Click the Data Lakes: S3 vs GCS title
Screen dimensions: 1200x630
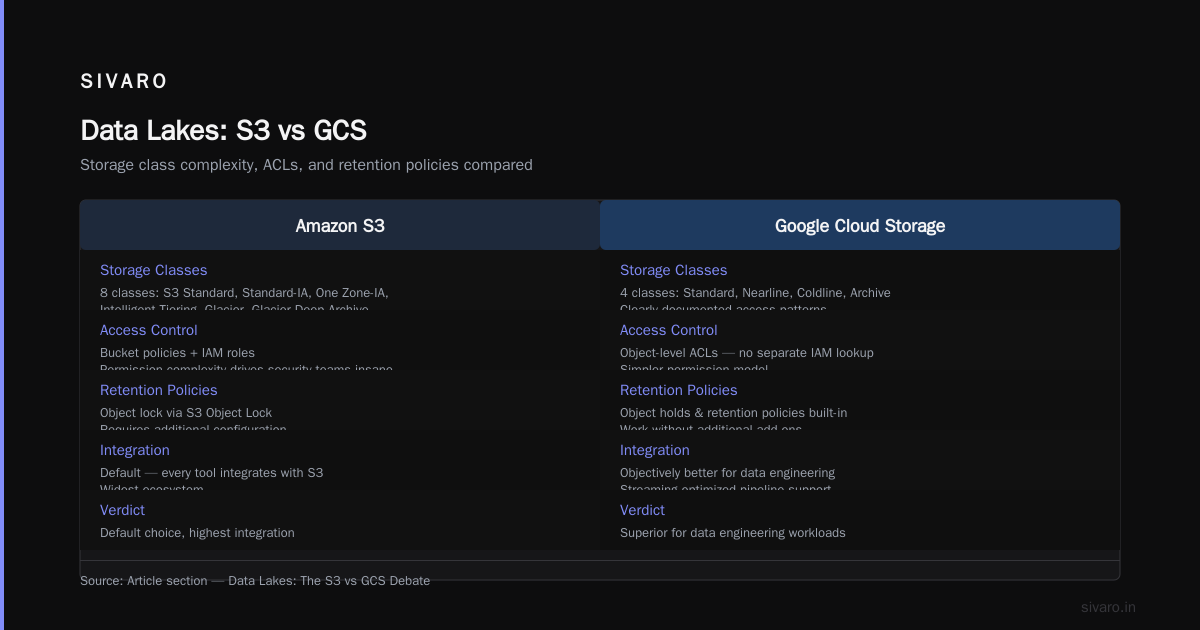tap(224, 131)
